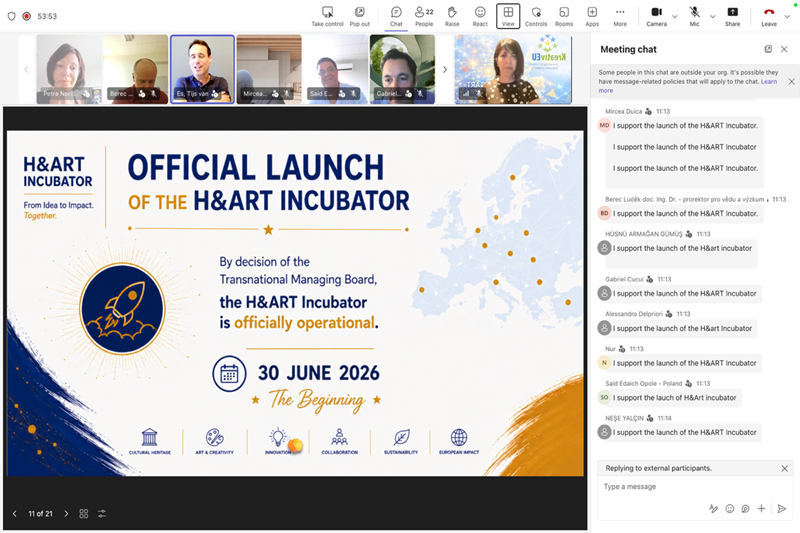800x533 pixels.
Task: Select Petra's video thumbnail
Action: 69,69
